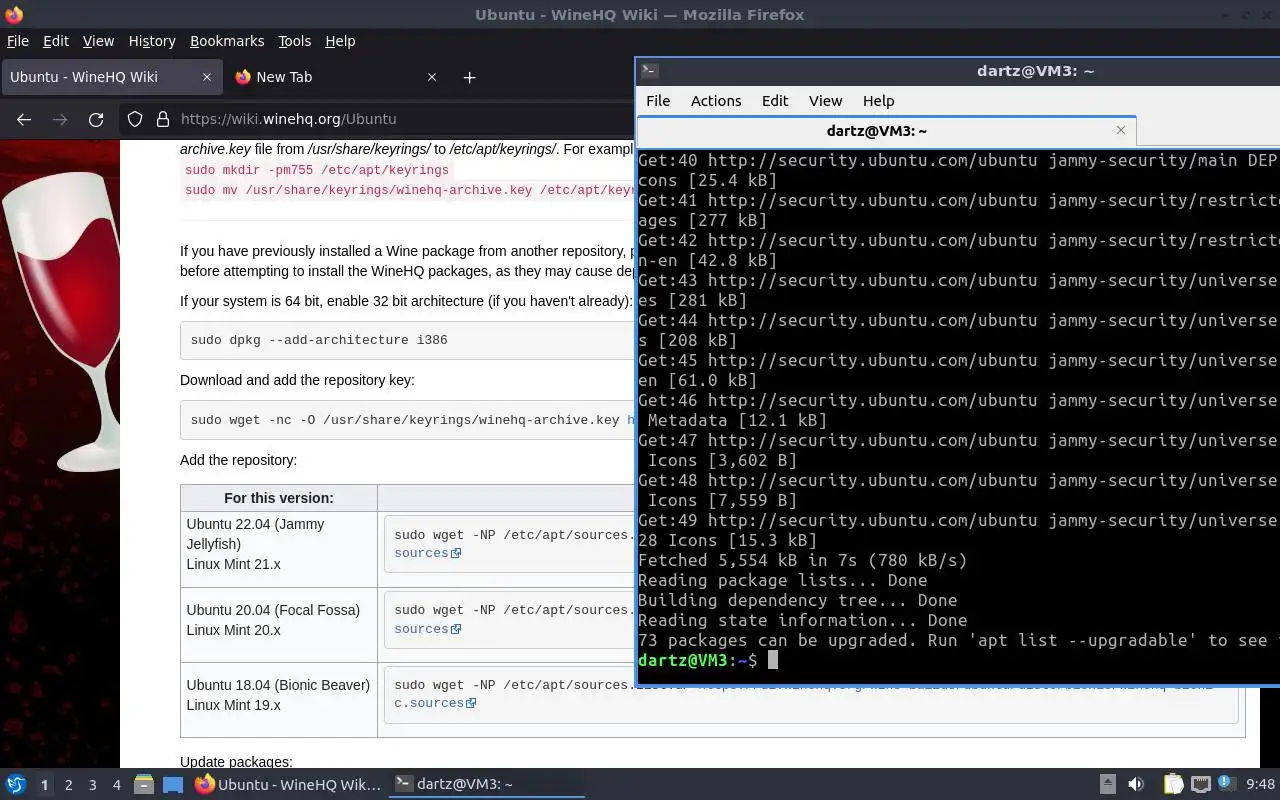Screen dimensions: 1280x800
Task: Switch to workspace 3
Action: pos(92,785)
